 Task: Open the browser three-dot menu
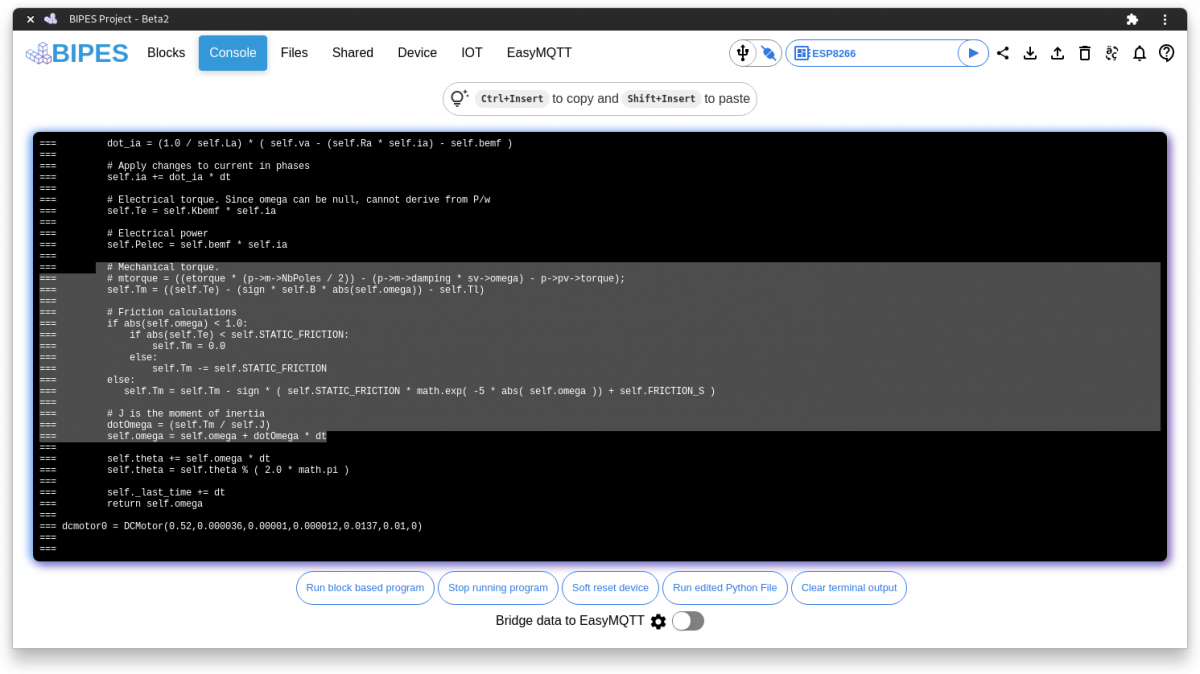pyautogui.click(x=1165, y=19)
